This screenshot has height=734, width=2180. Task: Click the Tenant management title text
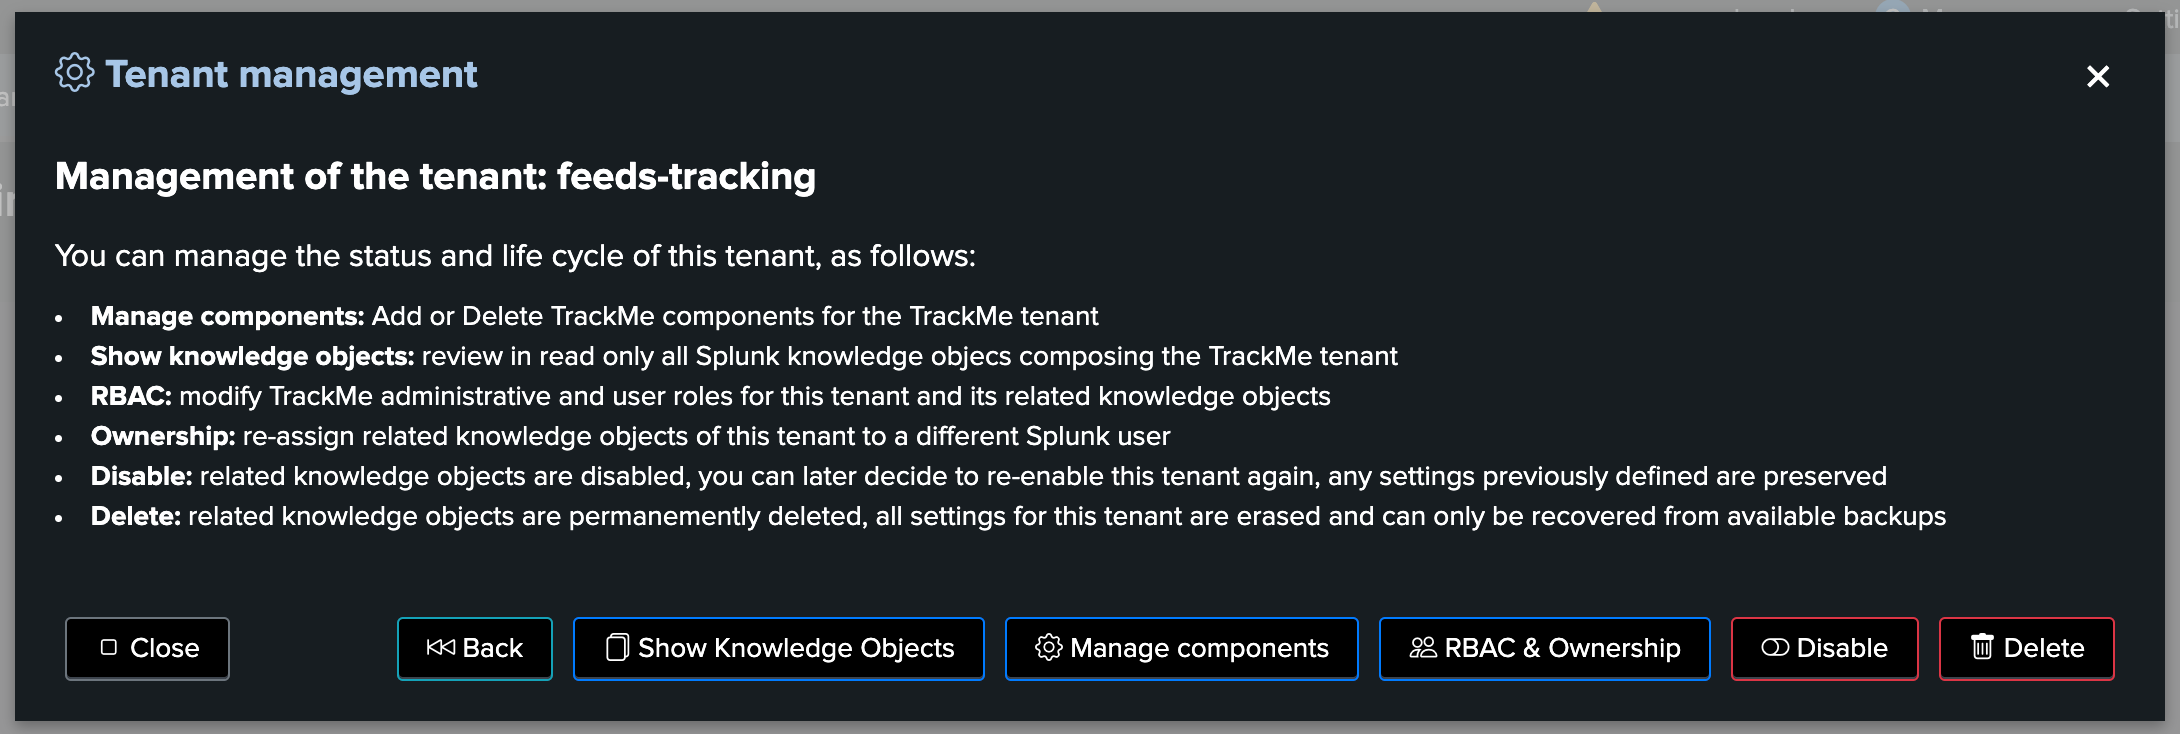(x=291, y=74)
